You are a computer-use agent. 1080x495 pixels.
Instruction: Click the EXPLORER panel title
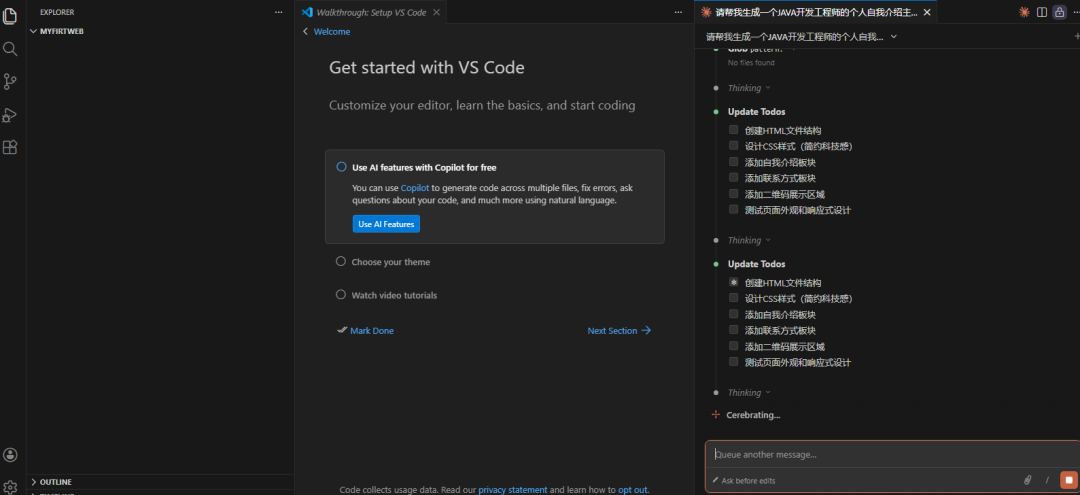tap(57, 12)
